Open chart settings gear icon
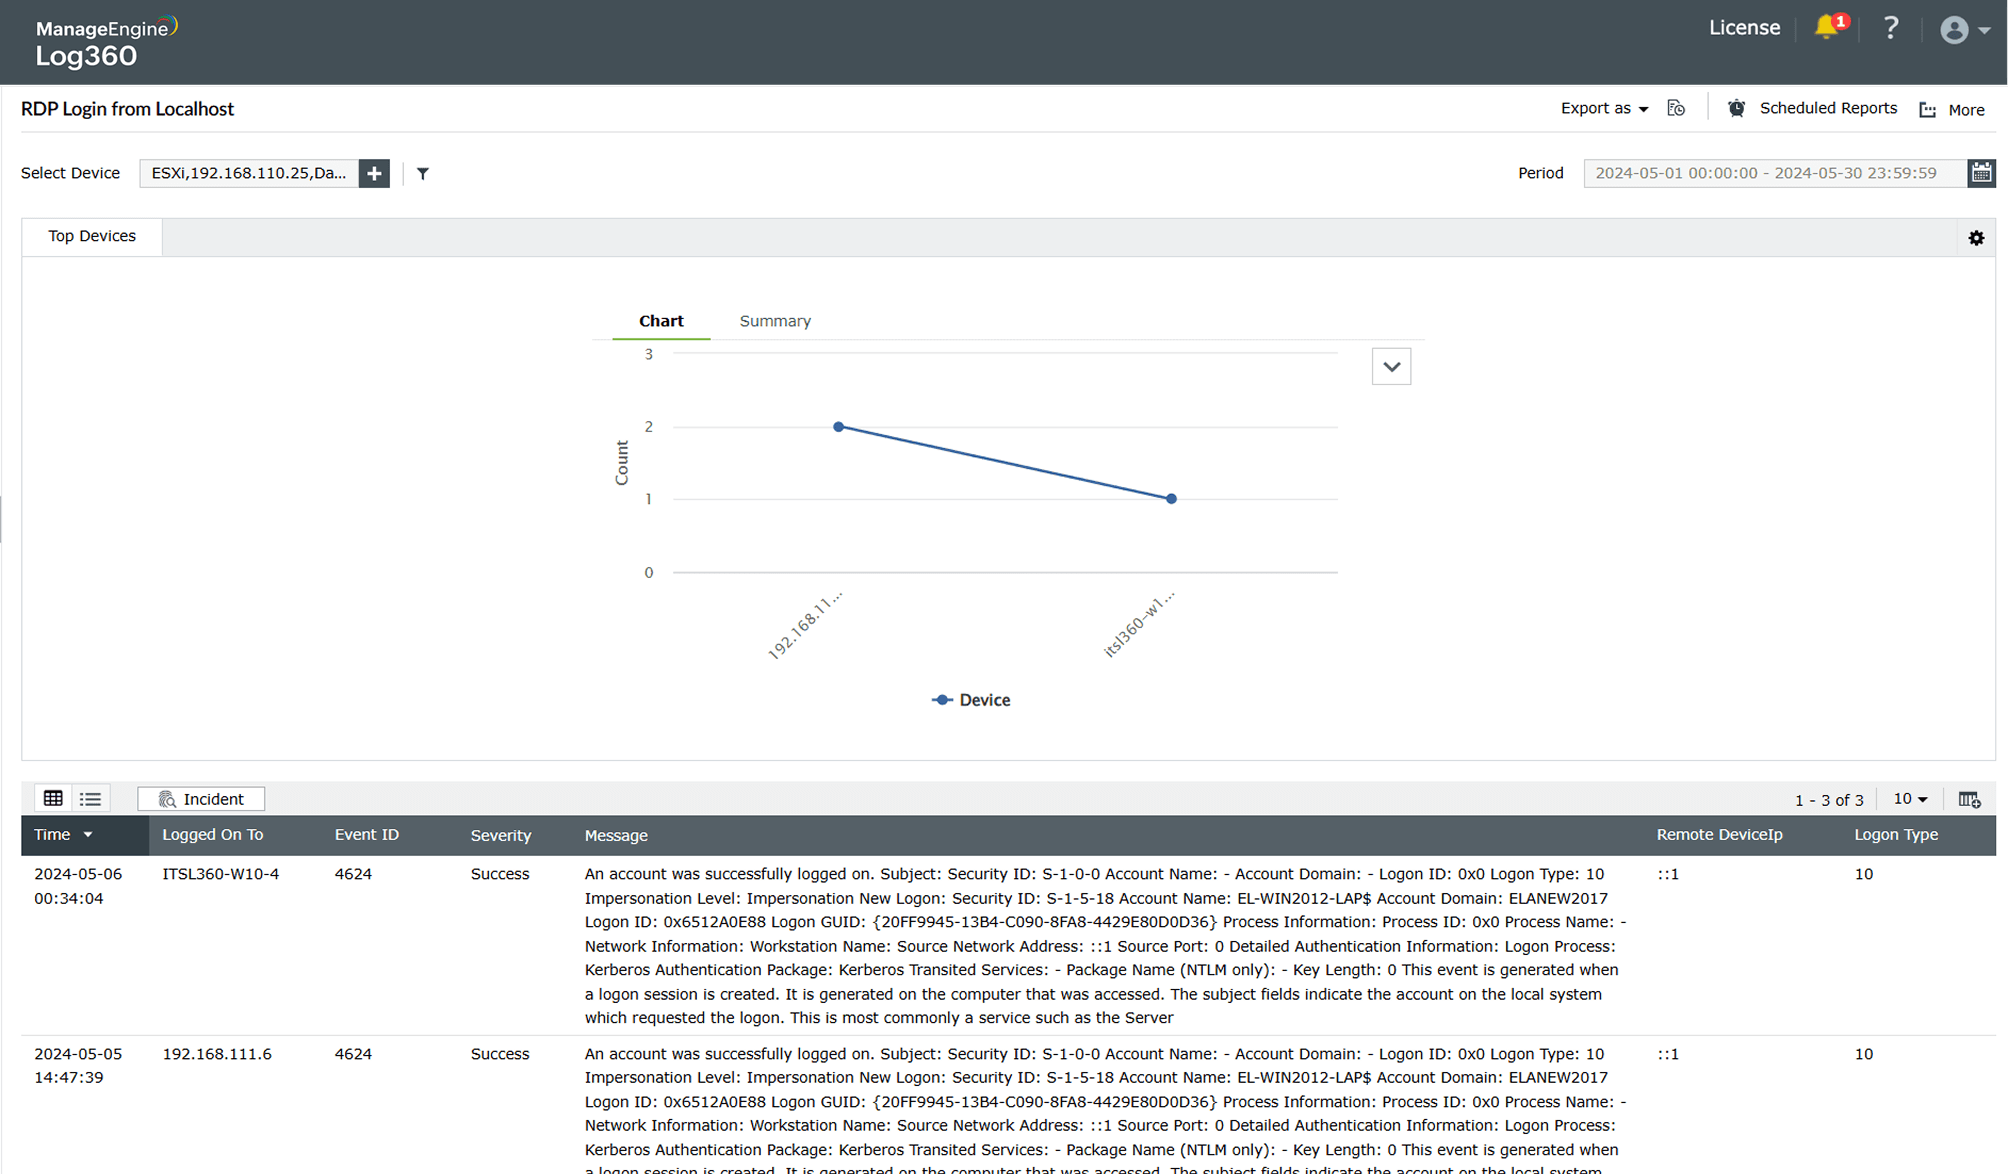Viewport: 2008px width, 1174px height. coord(1976,238)
